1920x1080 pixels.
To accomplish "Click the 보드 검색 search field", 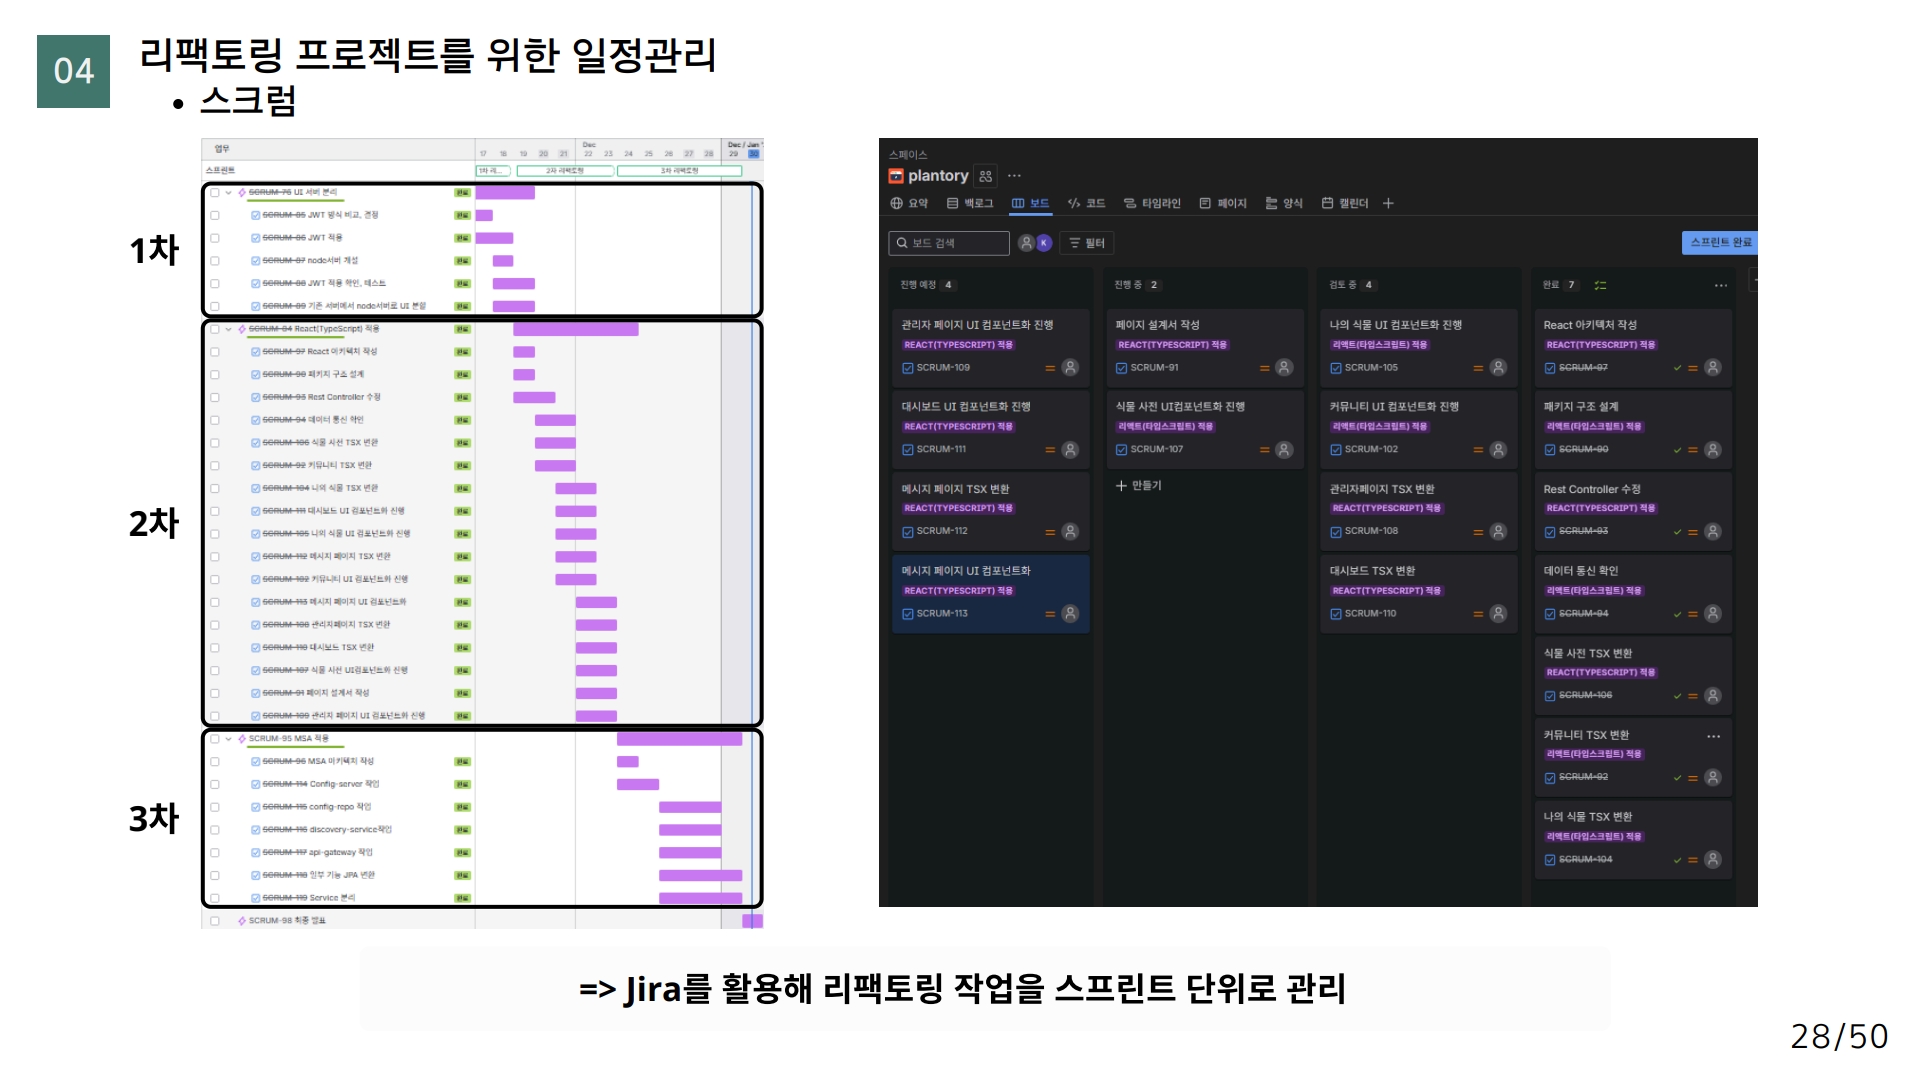I will pos(950,243).
